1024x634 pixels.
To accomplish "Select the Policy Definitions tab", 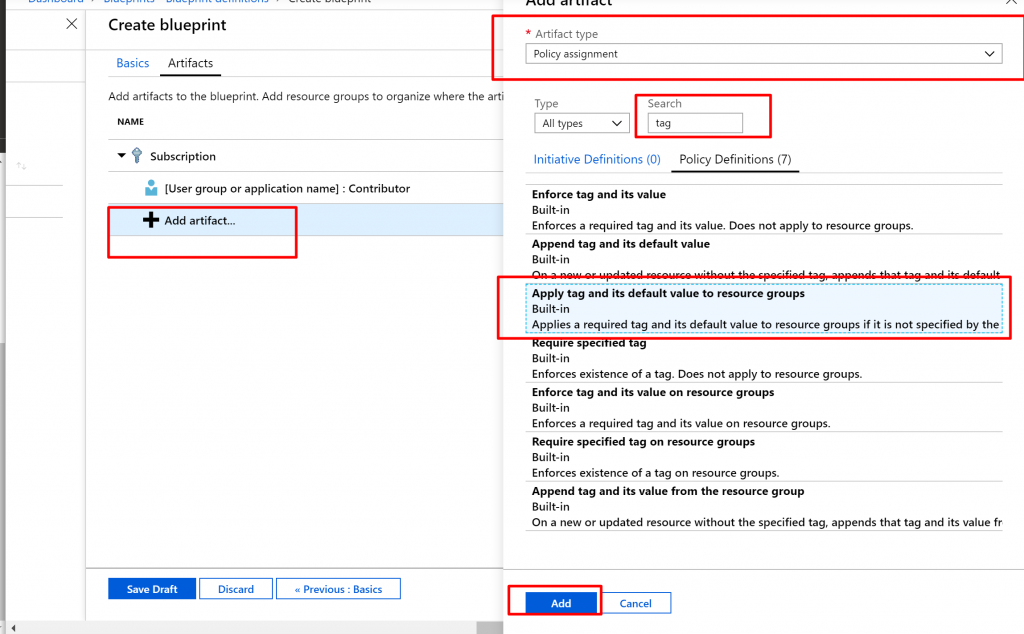I will click(x=735, y=159).
